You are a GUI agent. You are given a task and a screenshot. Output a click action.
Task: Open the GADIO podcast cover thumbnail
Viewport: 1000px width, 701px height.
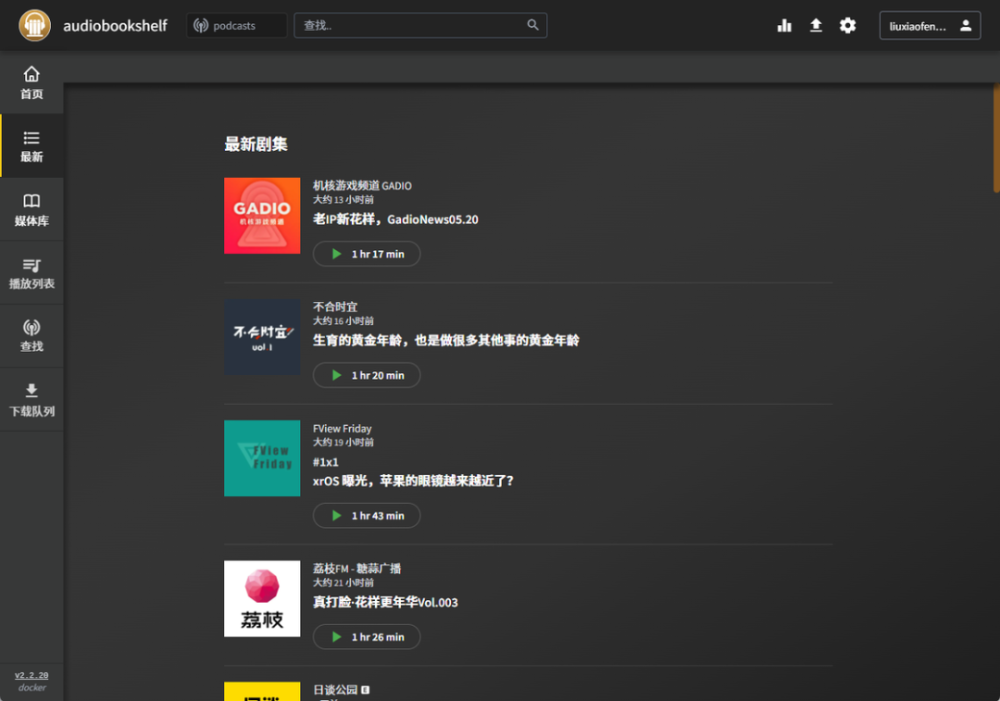[262, 216]
